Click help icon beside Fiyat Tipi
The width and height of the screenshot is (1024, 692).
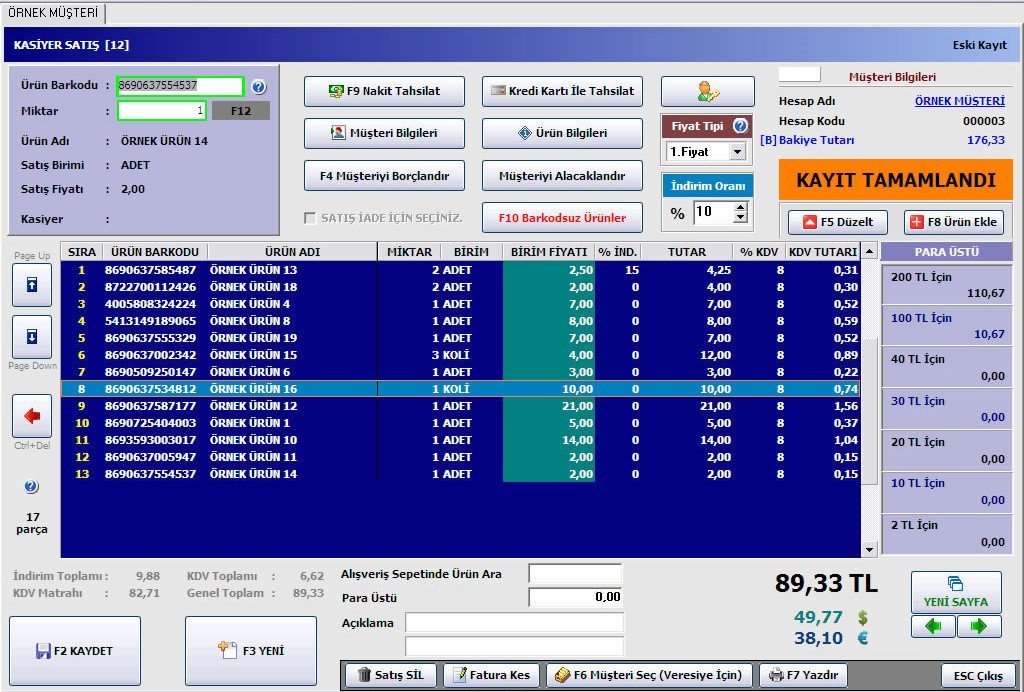point(740,126)
